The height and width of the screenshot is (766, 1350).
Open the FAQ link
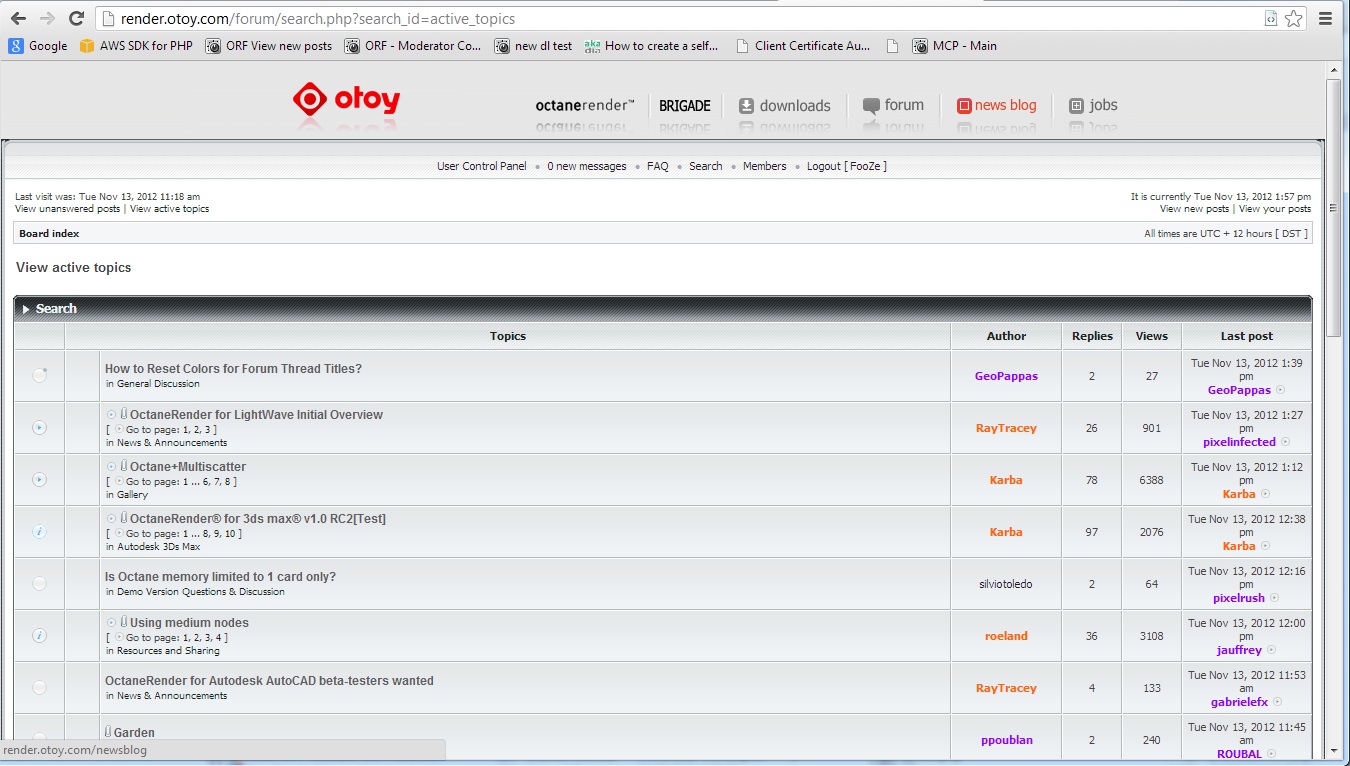click(x=658, y=166)
